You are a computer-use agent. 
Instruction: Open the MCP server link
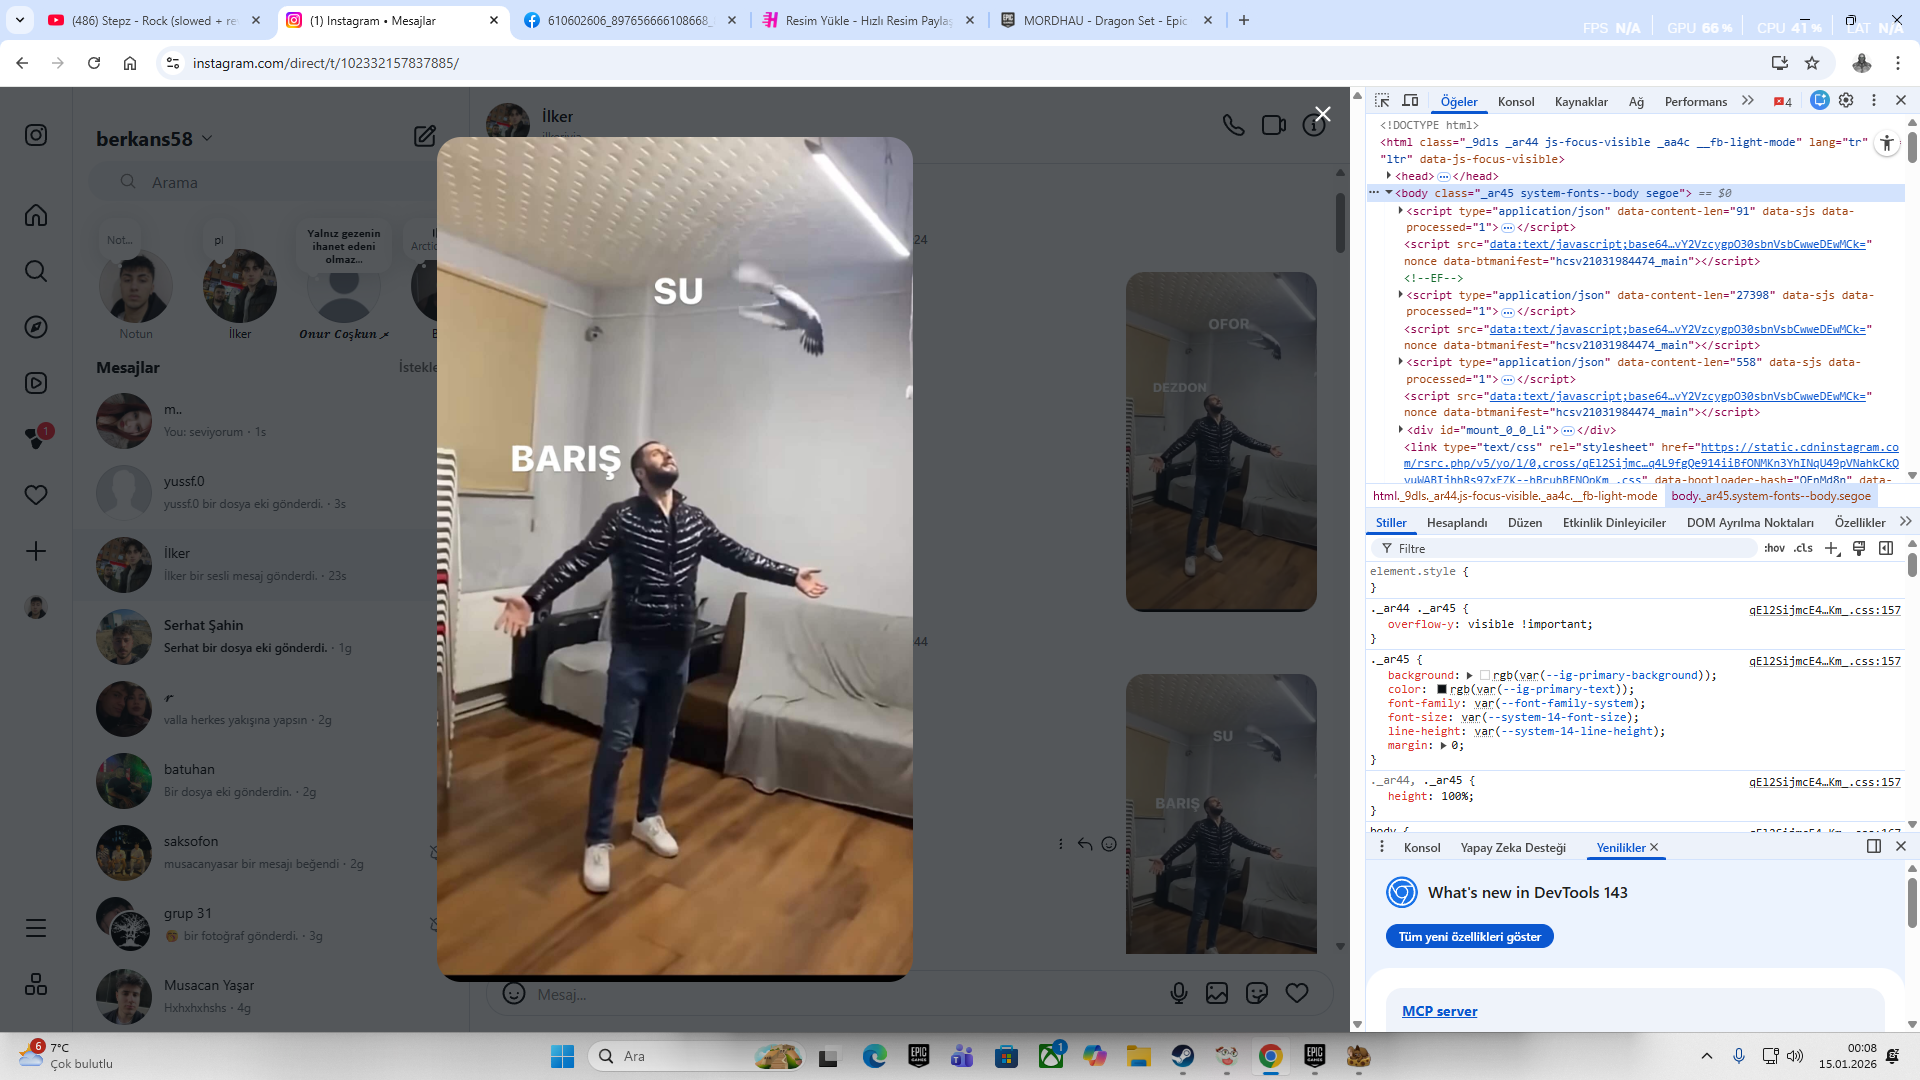(1439, 1011)
